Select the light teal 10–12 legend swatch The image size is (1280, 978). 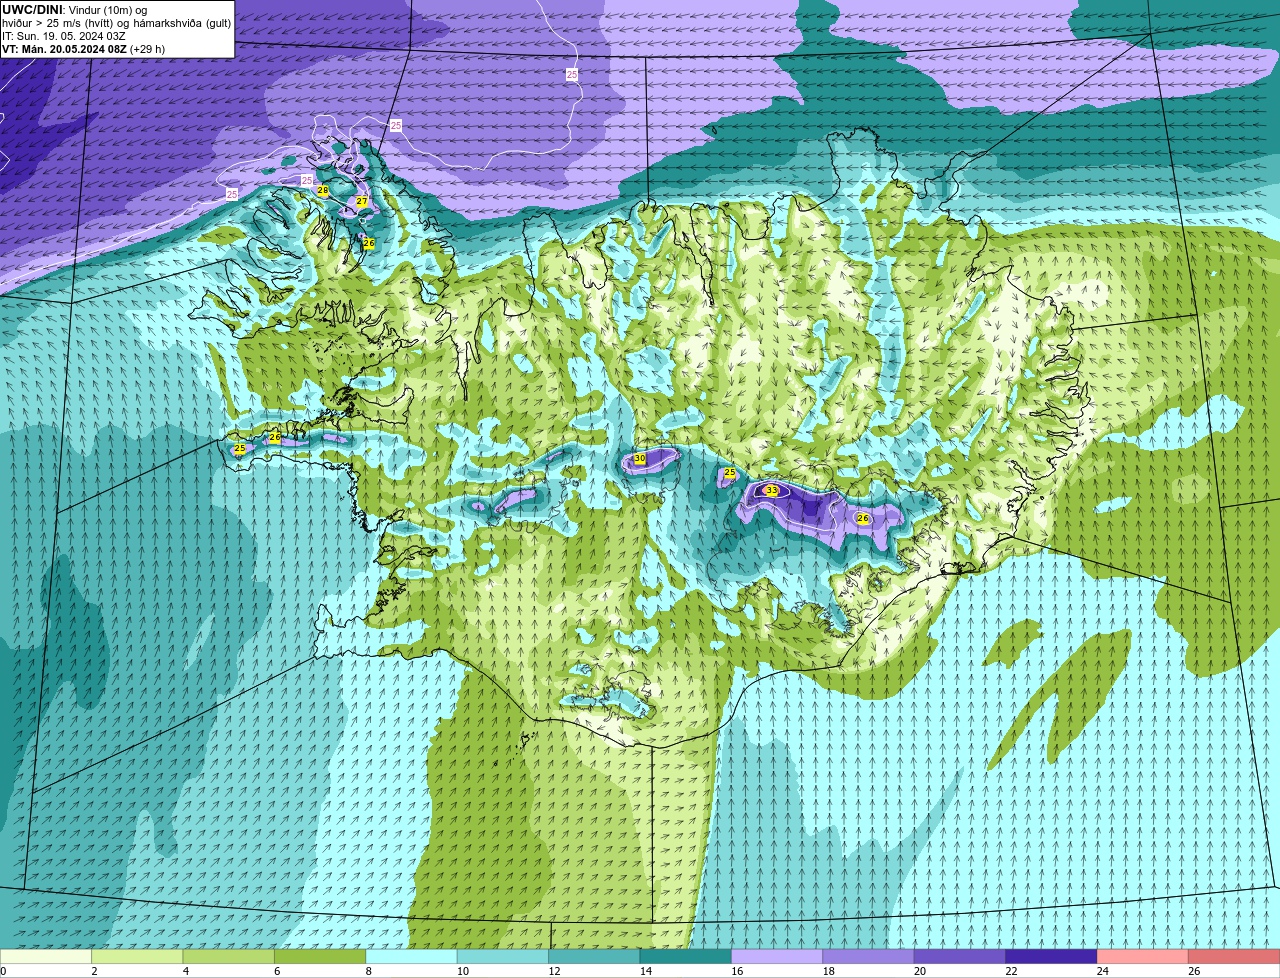tap(504, 957)
